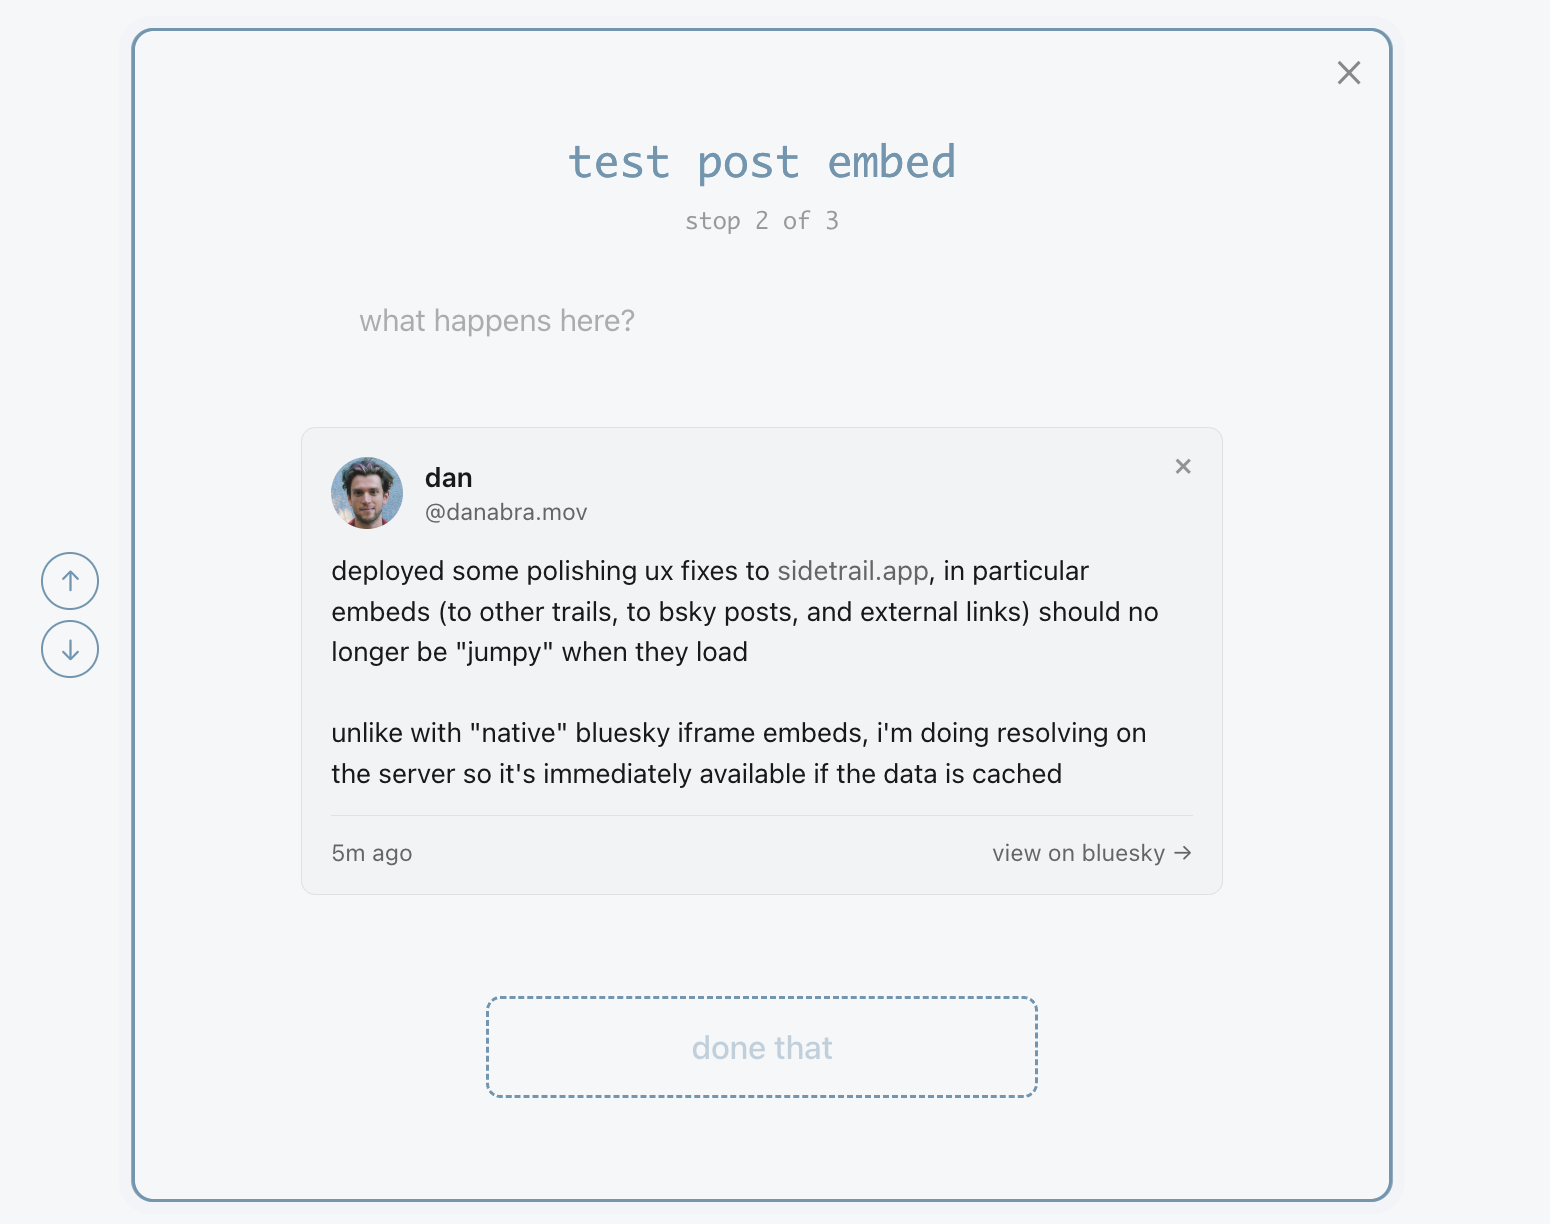This screenshot has width=1550, height=1224.
Task: Close the test post embed dialog
Action: coord(1349,73)
